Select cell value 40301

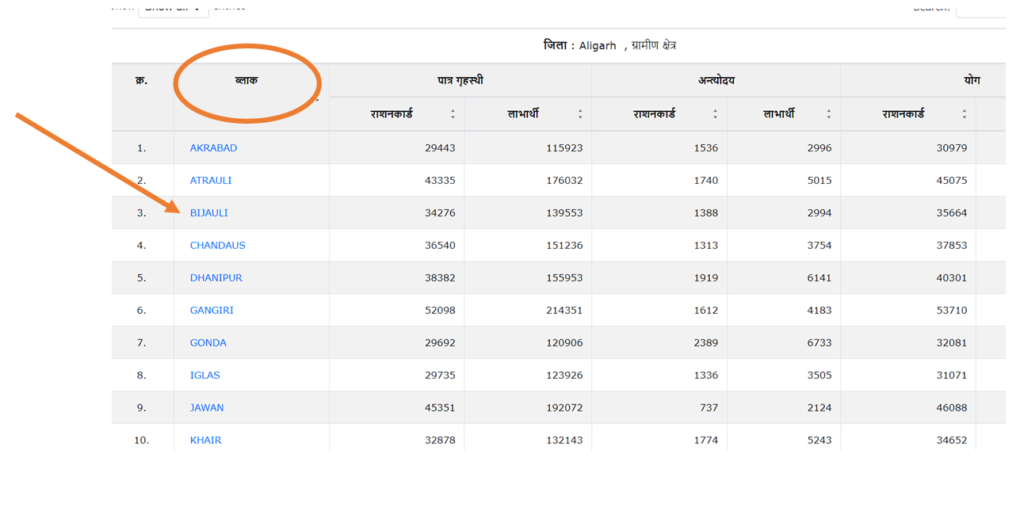(952, 278)
